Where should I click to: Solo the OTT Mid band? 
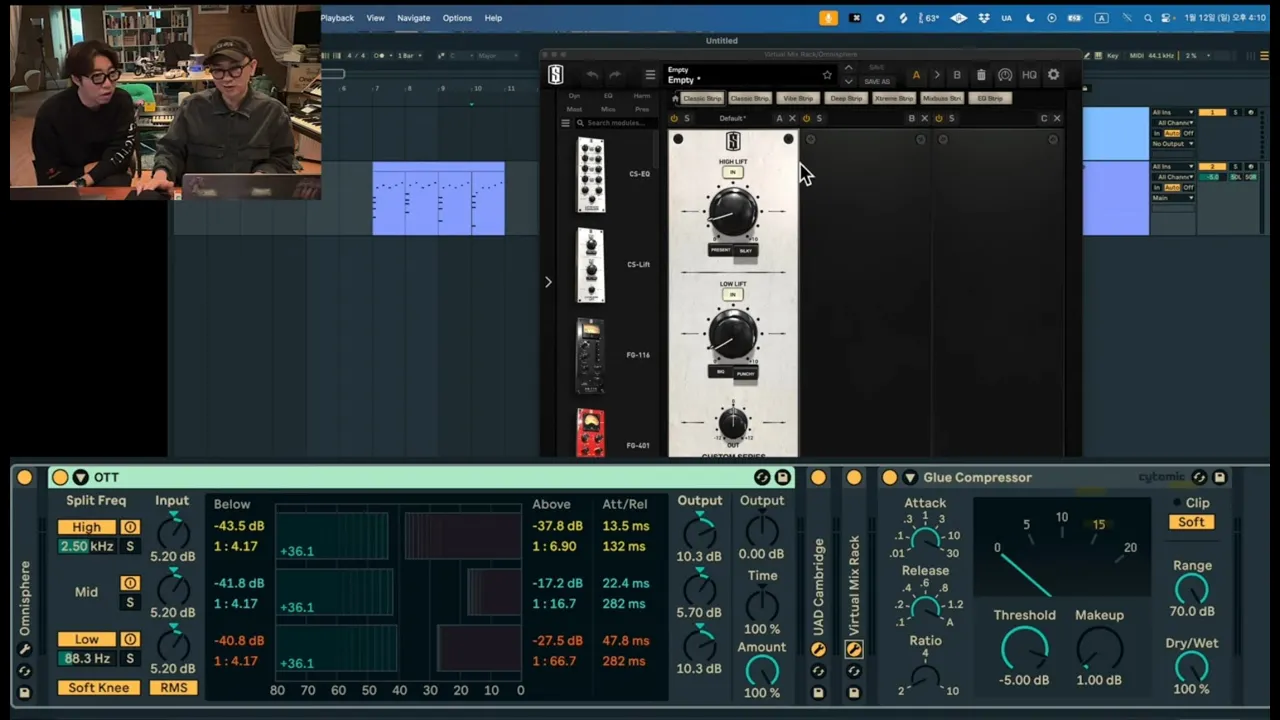130,602
